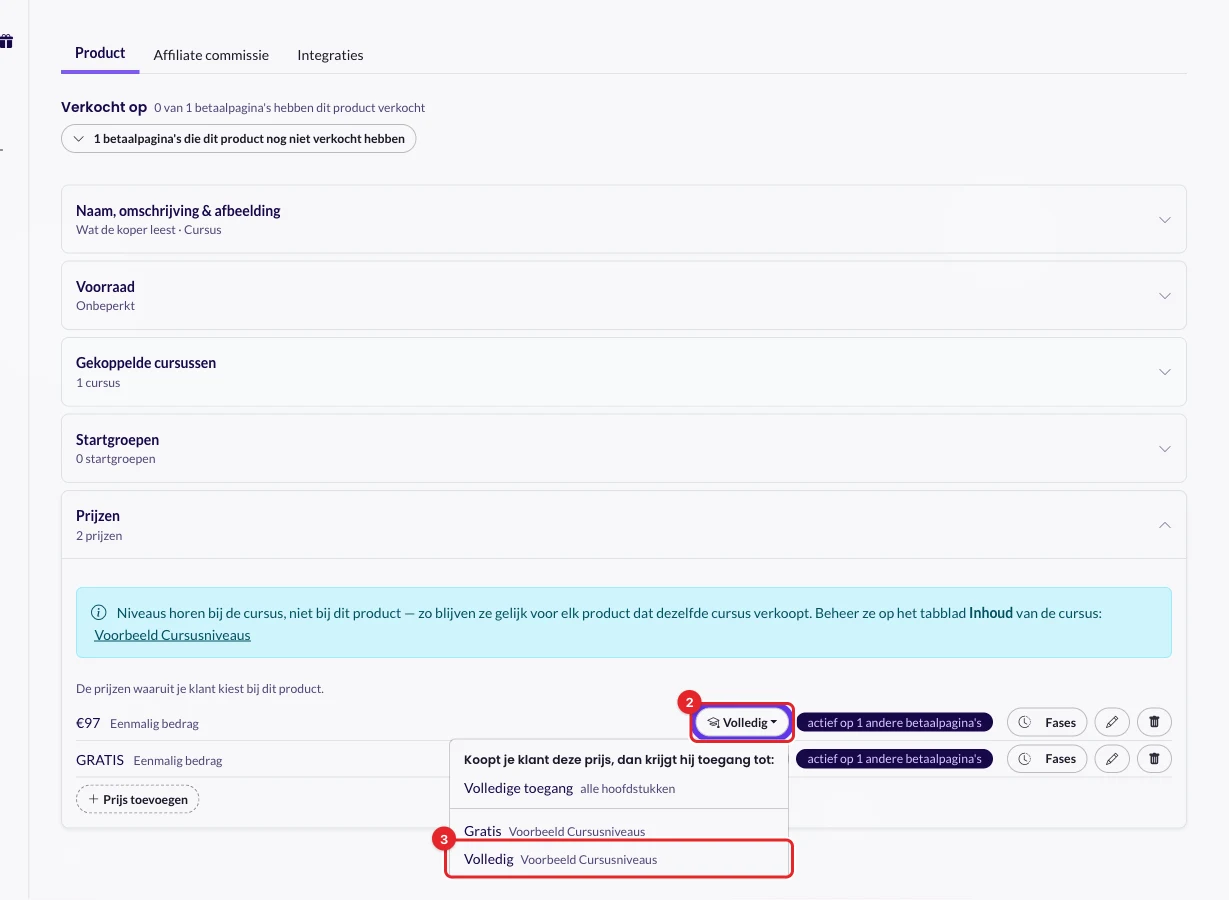Viewport: 1229px width, 900px height.
Task: Expand the Gekoppelde cursussen section
Action: (x=624, y=372)
